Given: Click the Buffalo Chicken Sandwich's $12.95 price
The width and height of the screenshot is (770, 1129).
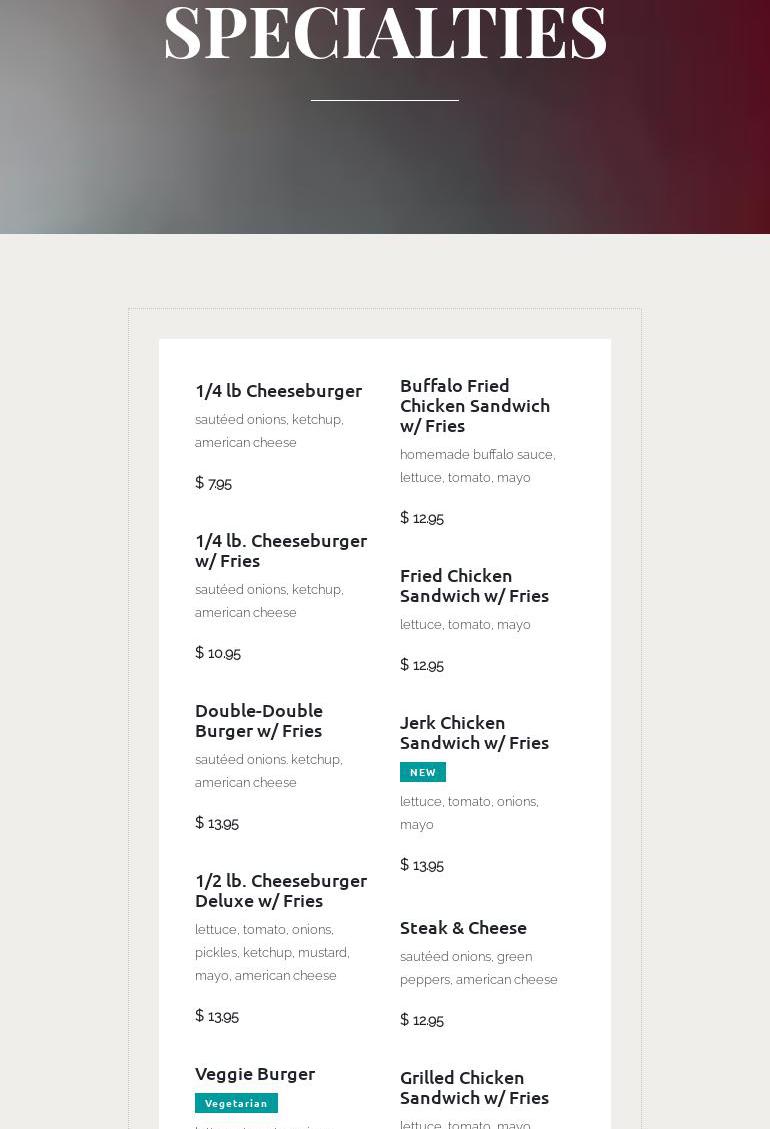Looking at the screenshot, I should tap(422, 518).
